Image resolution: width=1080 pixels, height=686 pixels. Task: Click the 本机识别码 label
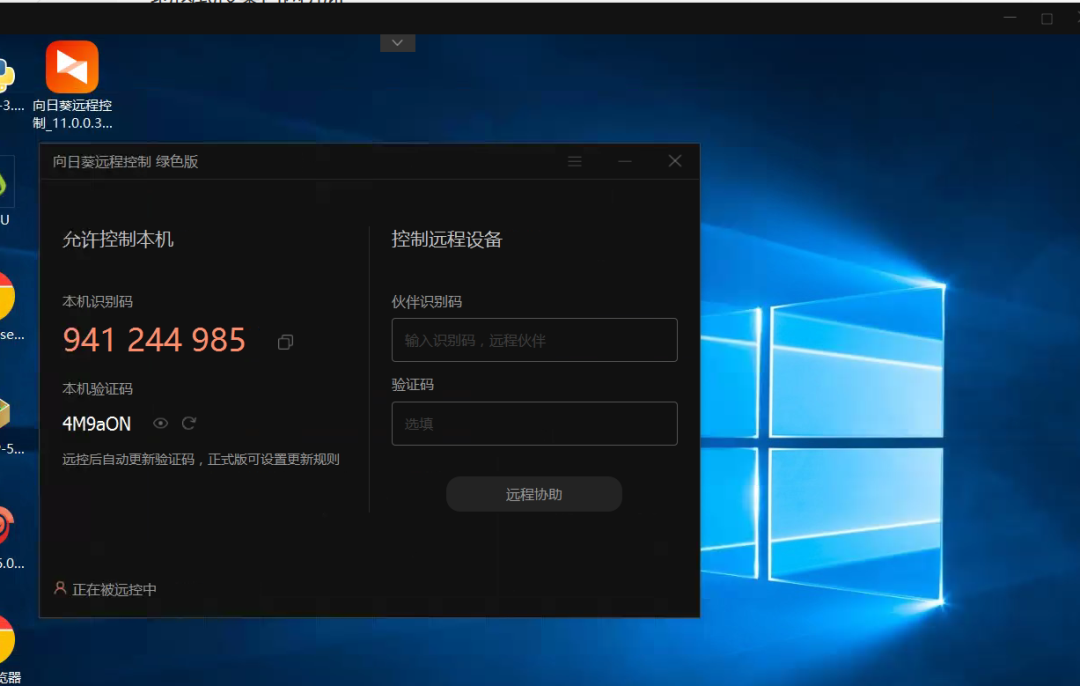(97, 301)
